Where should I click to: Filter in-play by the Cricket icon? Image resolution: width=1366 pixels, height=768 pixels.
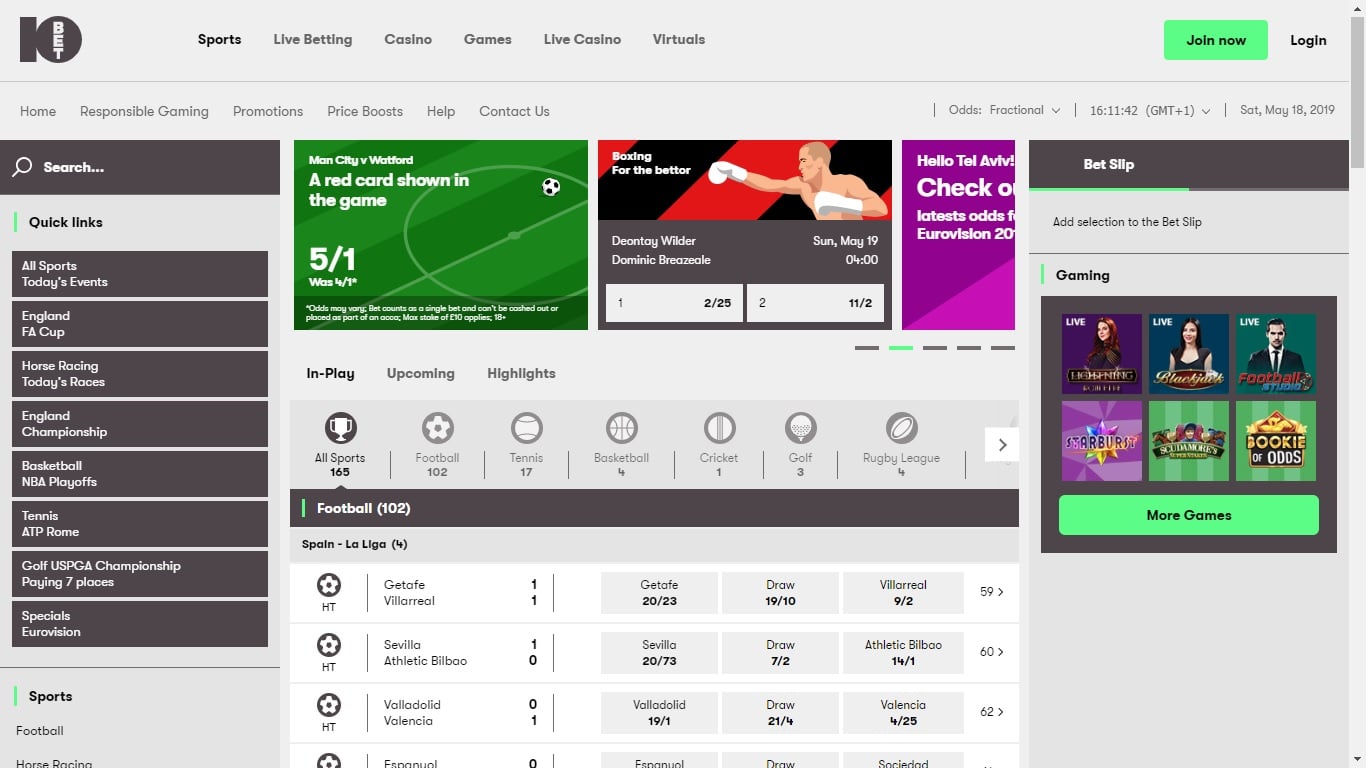click(718, 429)
